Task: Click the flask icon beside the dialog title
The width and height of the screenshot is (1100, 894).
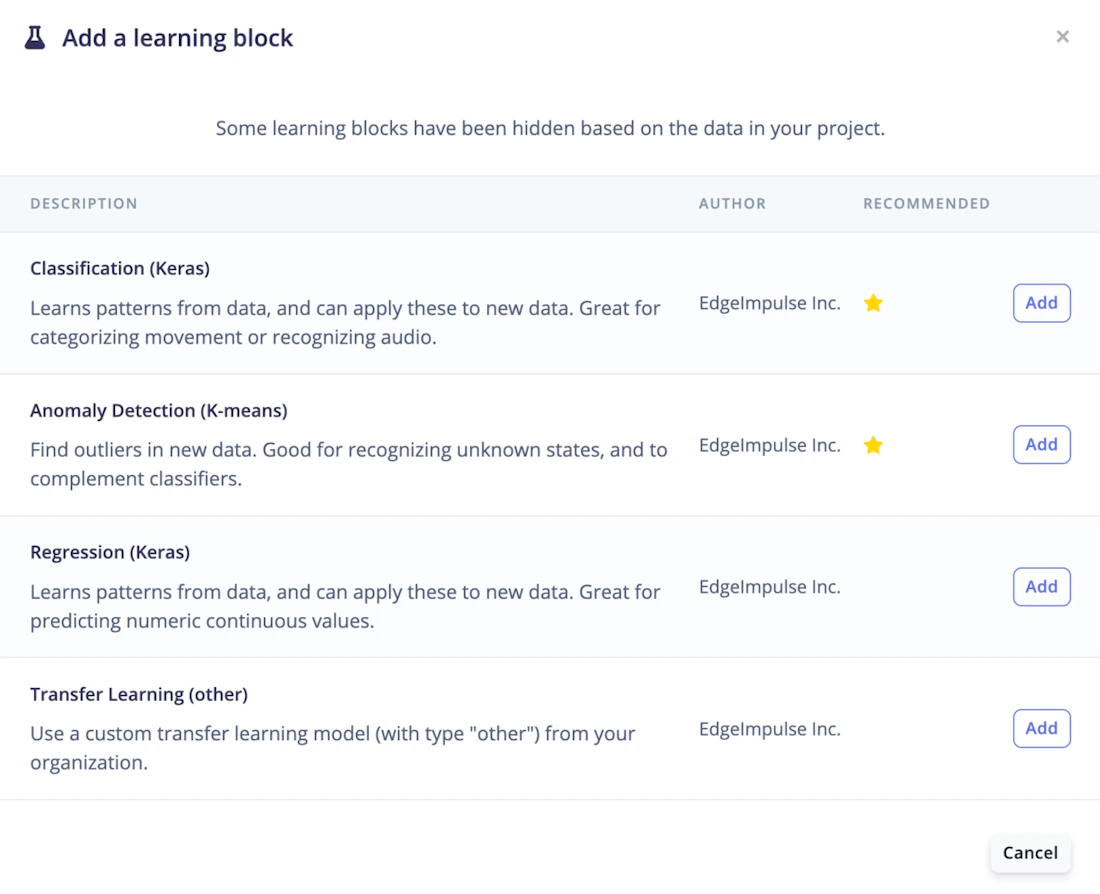Action: 35,38
